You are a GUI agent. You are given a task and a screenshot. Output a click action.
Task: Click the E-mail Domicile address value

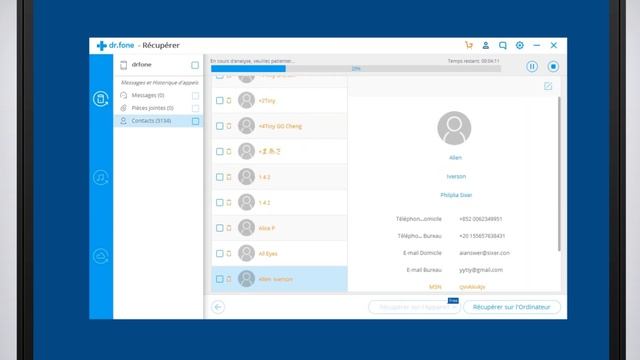484,253
